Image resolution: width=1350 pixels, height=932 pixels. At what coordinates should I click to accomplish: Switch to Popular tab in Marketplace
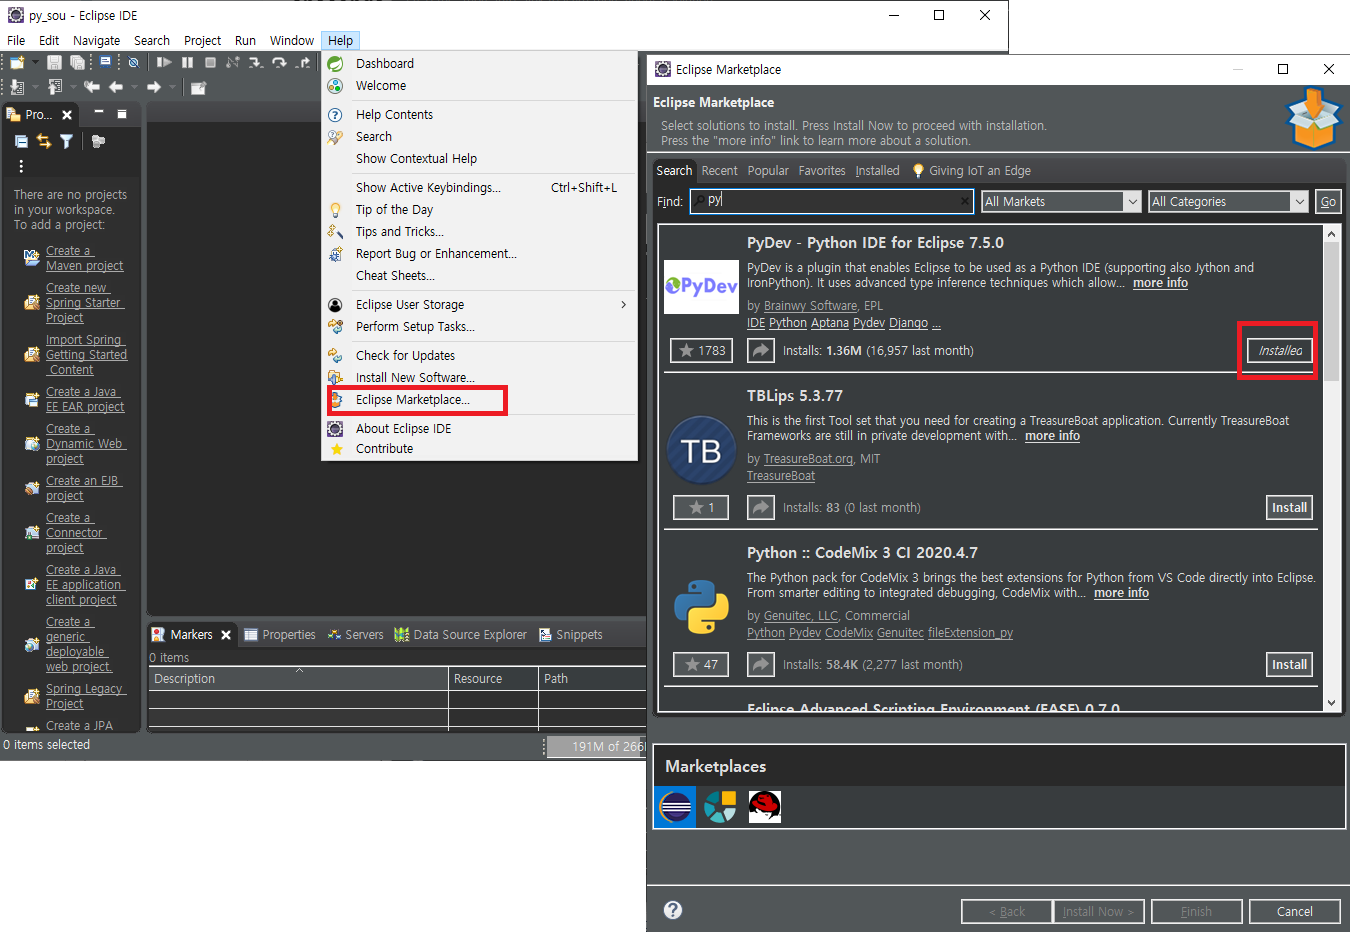(768, 171)
